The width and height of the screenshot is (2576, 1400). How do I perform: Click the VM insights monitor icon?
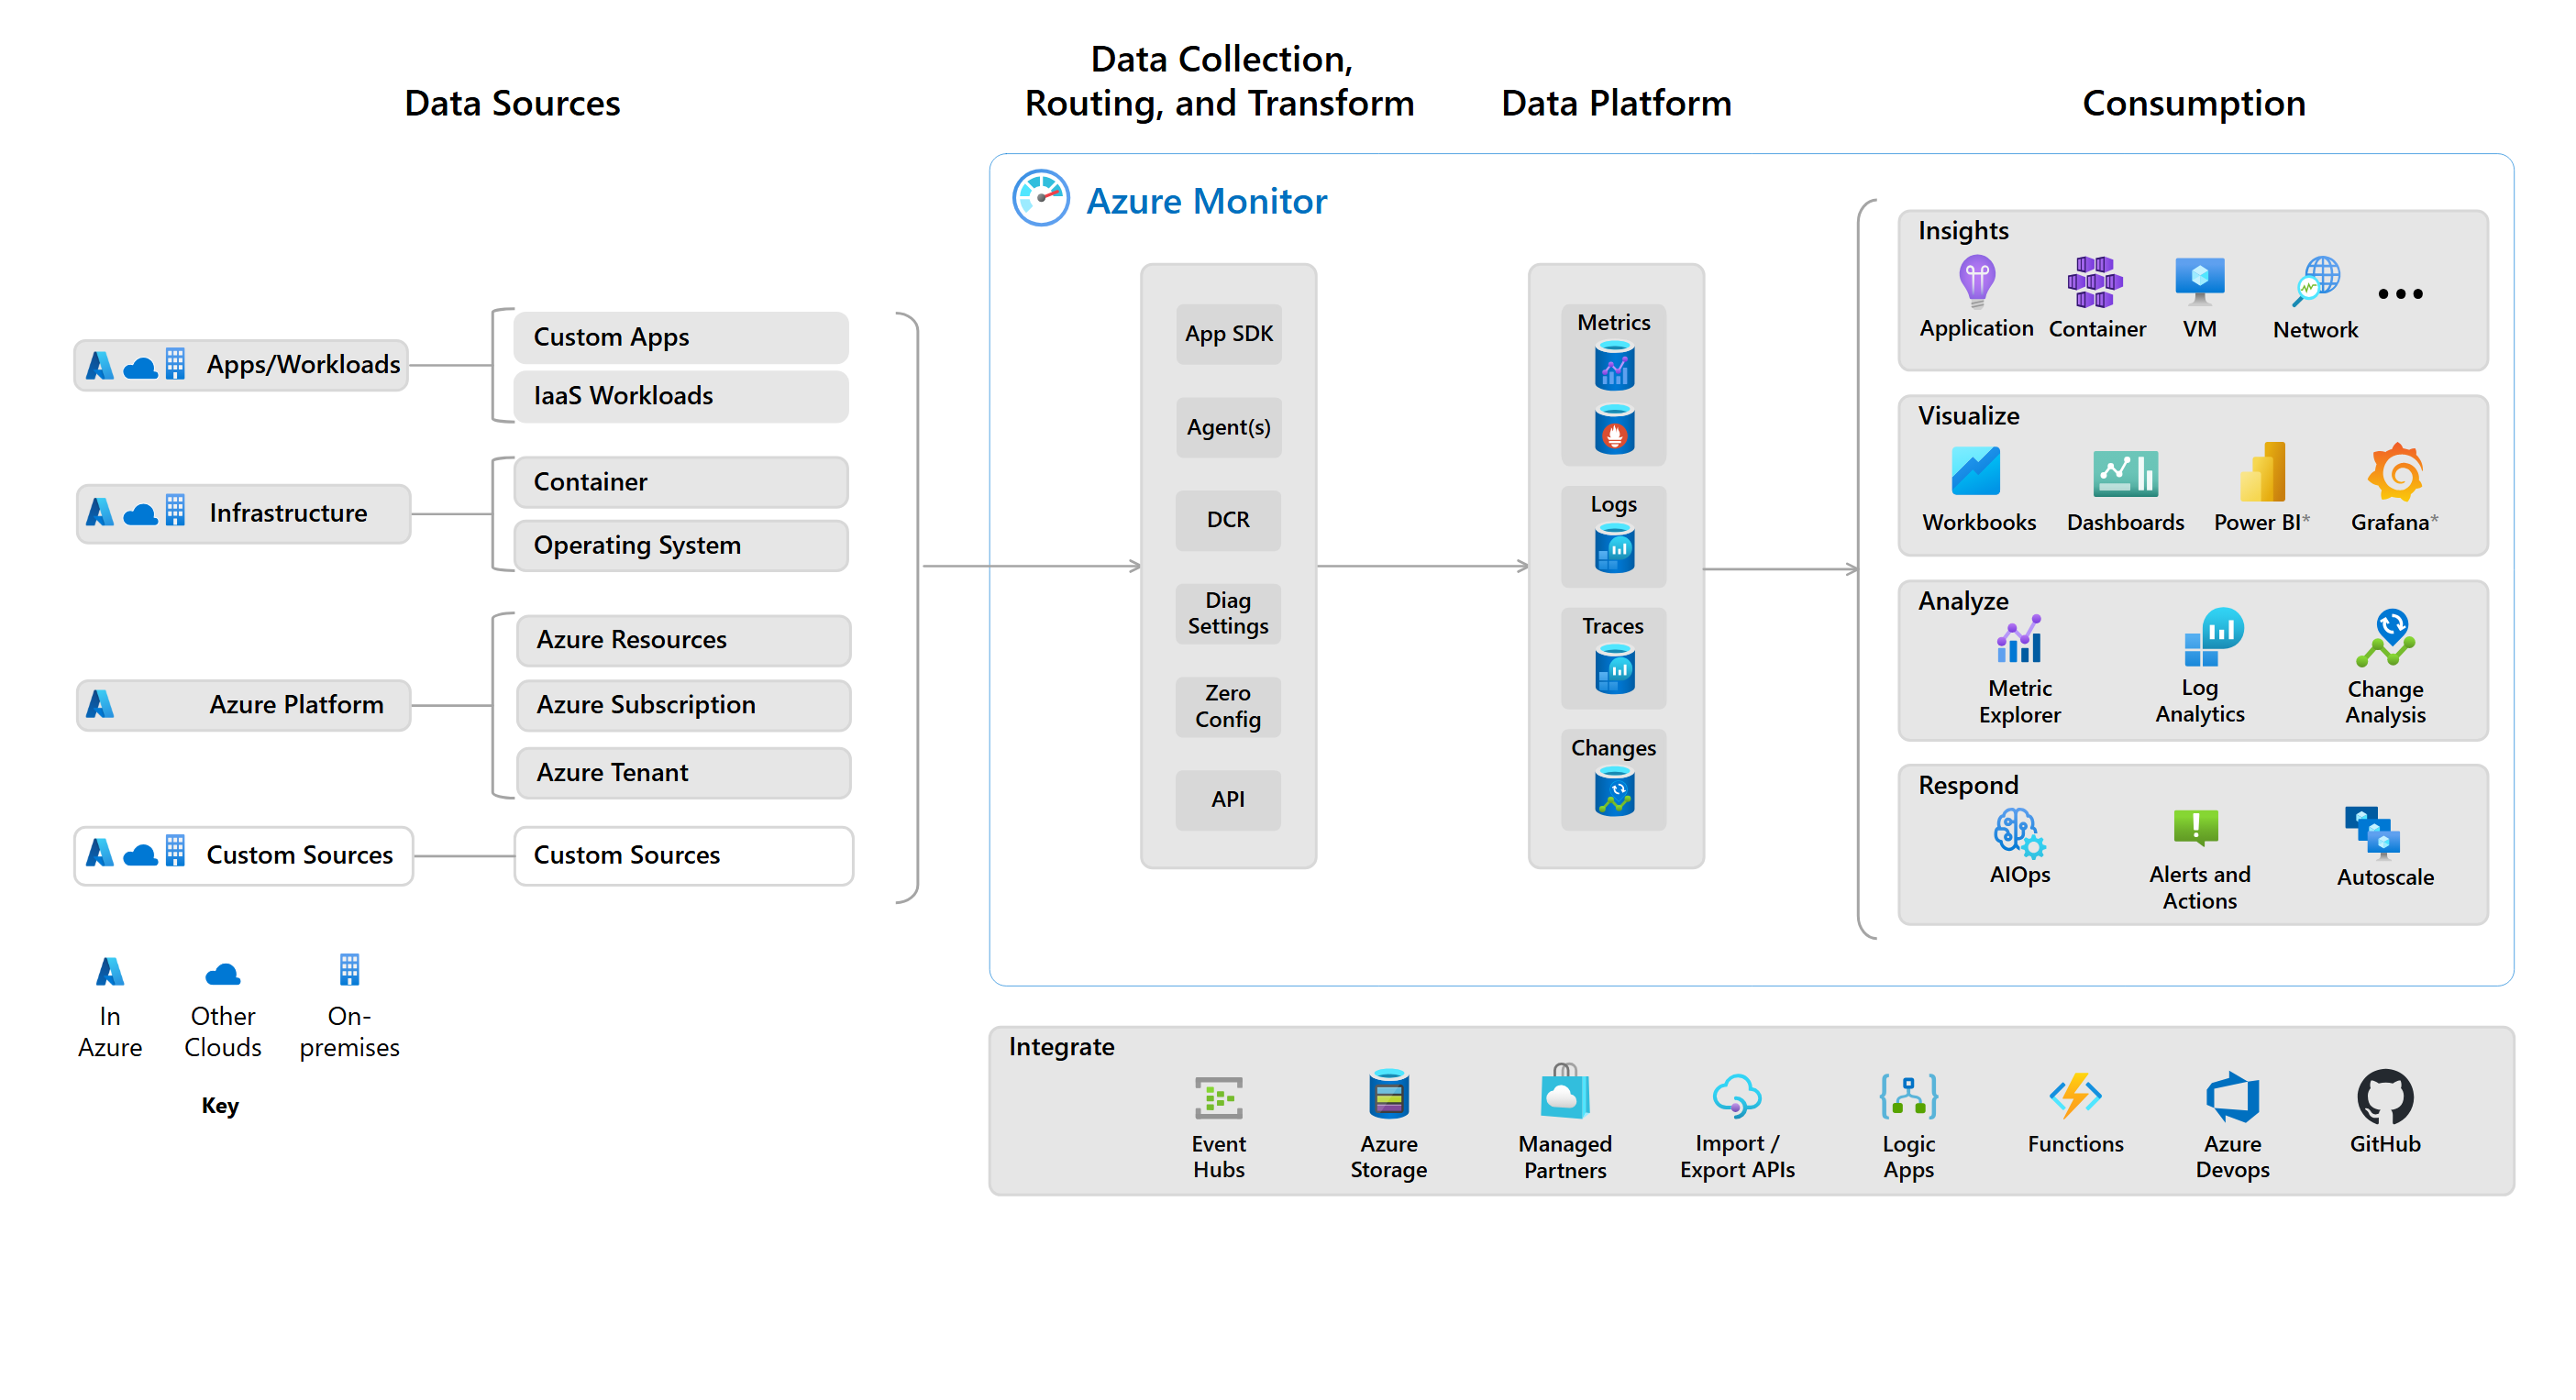(2199, 281)
